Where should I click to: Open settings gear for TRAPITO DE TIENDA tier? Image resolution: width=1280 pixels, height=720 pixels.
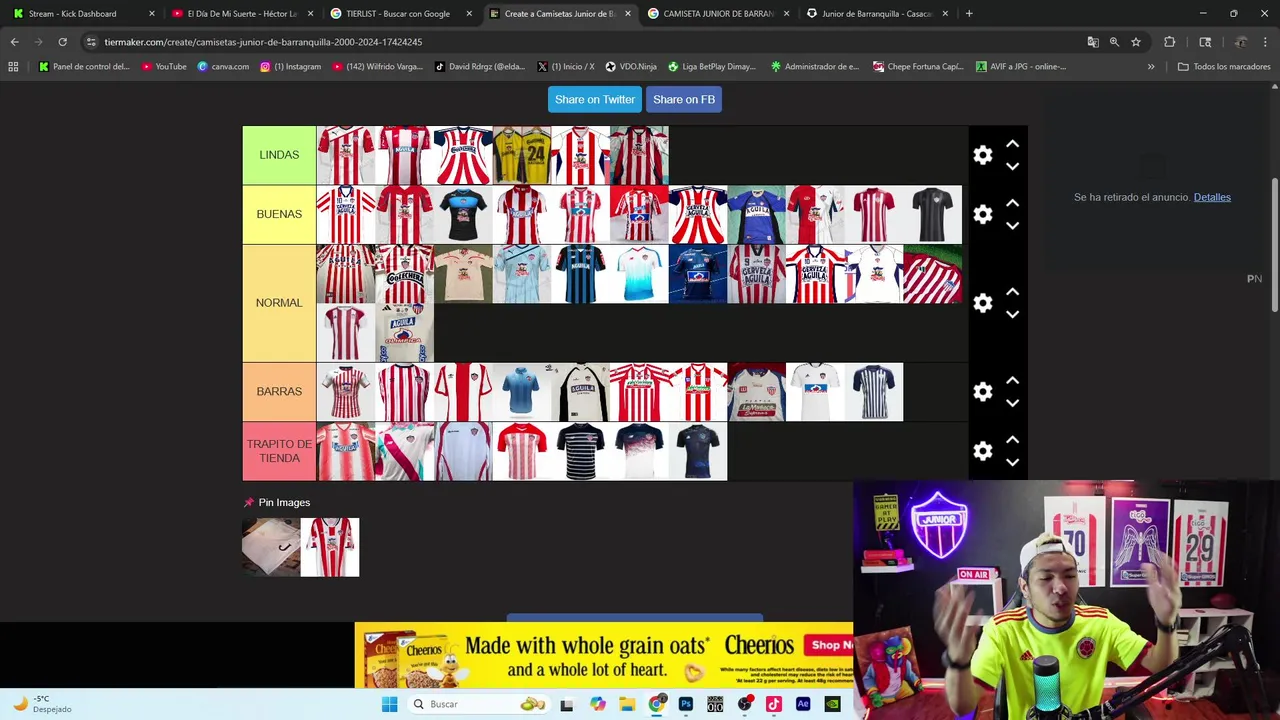[983, 451]
